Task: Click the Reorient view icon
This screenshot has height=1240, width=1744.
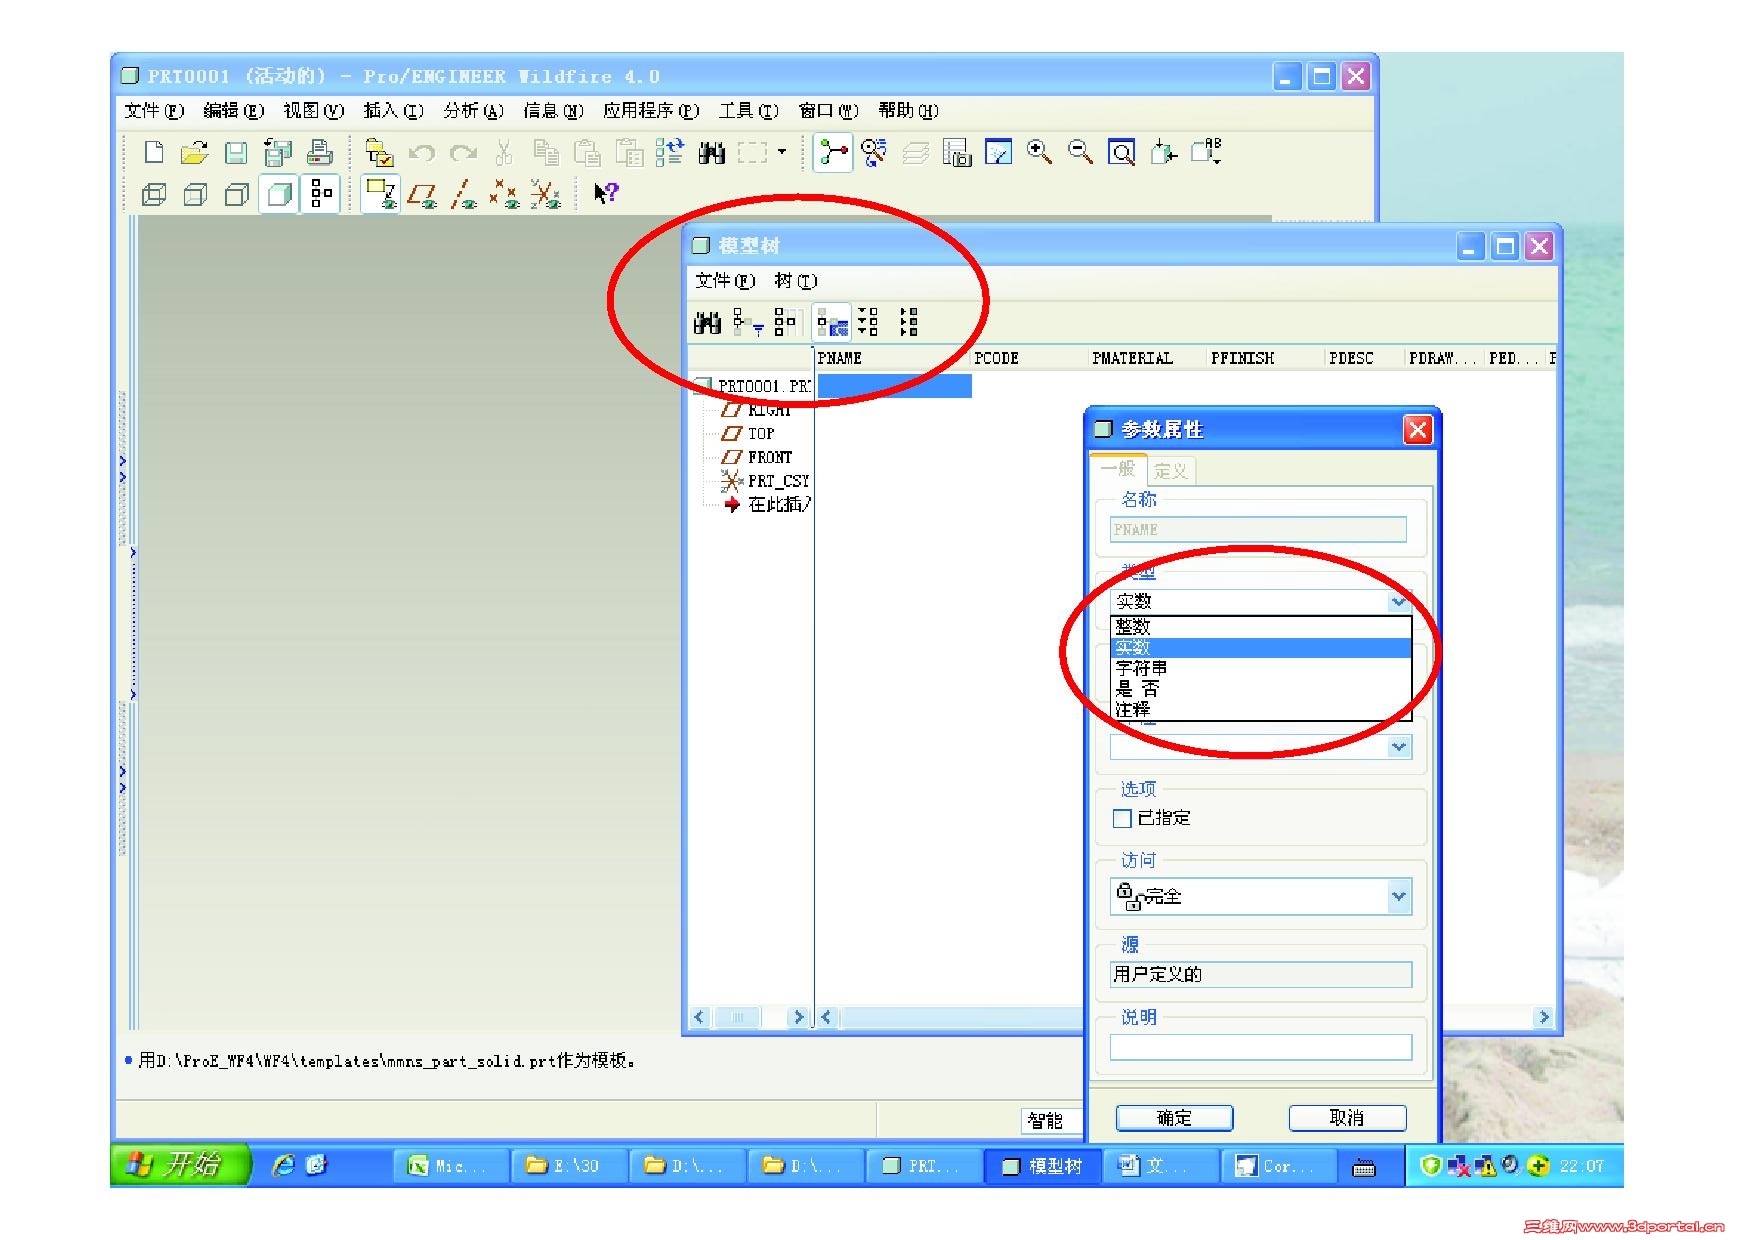Action: (1163, 152)
